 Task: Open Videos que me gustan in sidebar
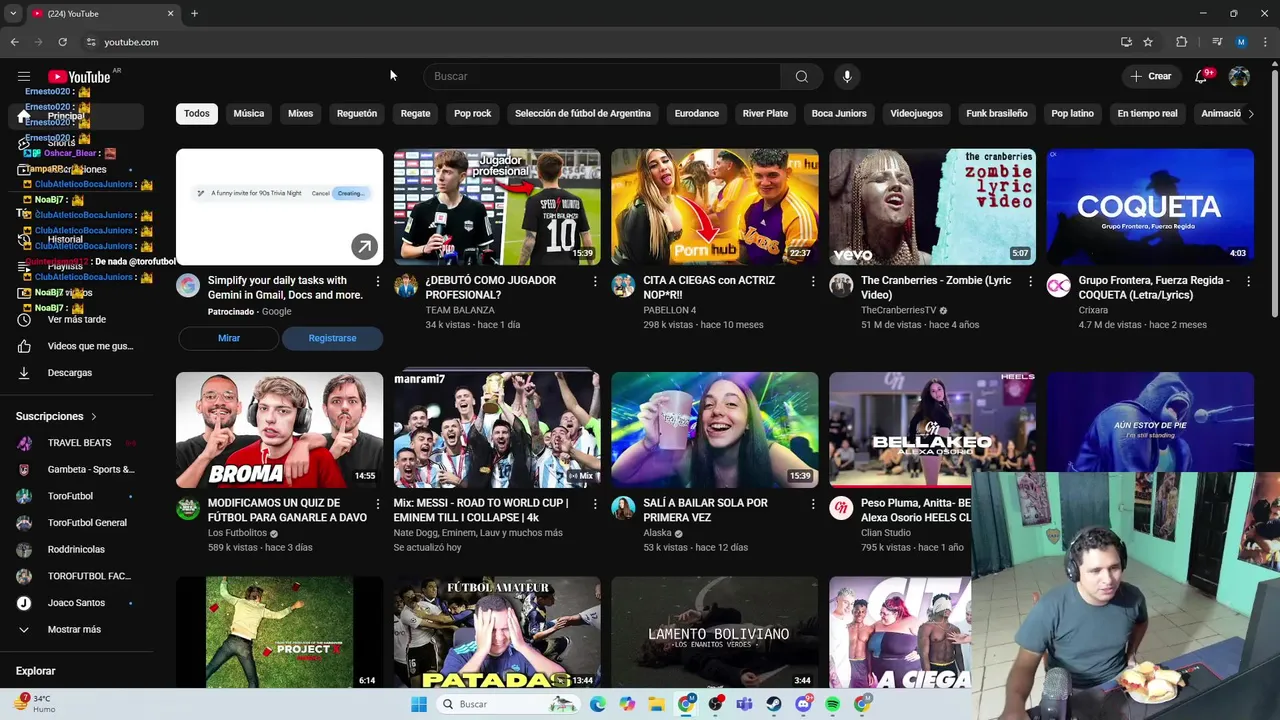(76, 346)
